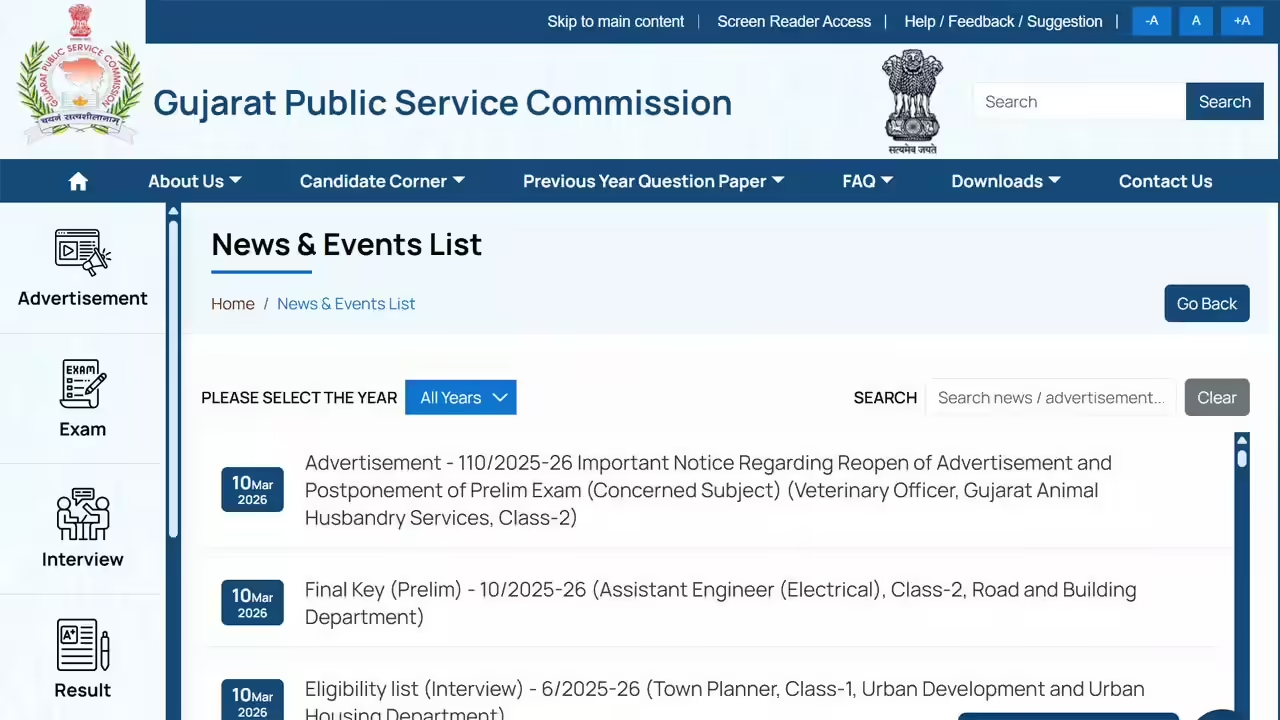Click the GPSC emblem logo

tap(79, 75)
